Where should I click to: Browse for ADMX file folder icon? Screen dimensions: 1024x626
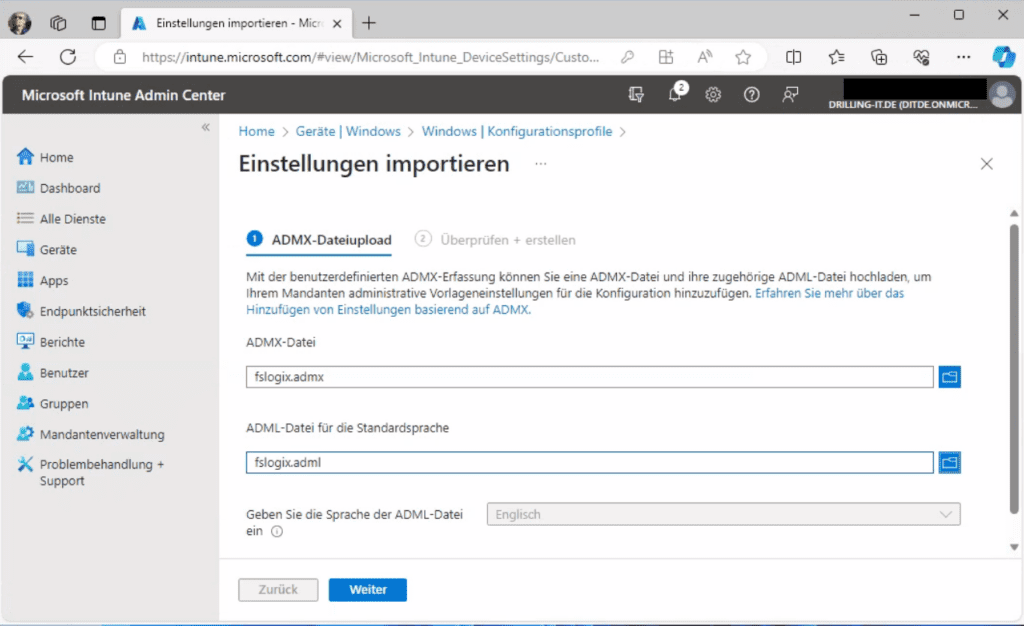tap(950, 377)
